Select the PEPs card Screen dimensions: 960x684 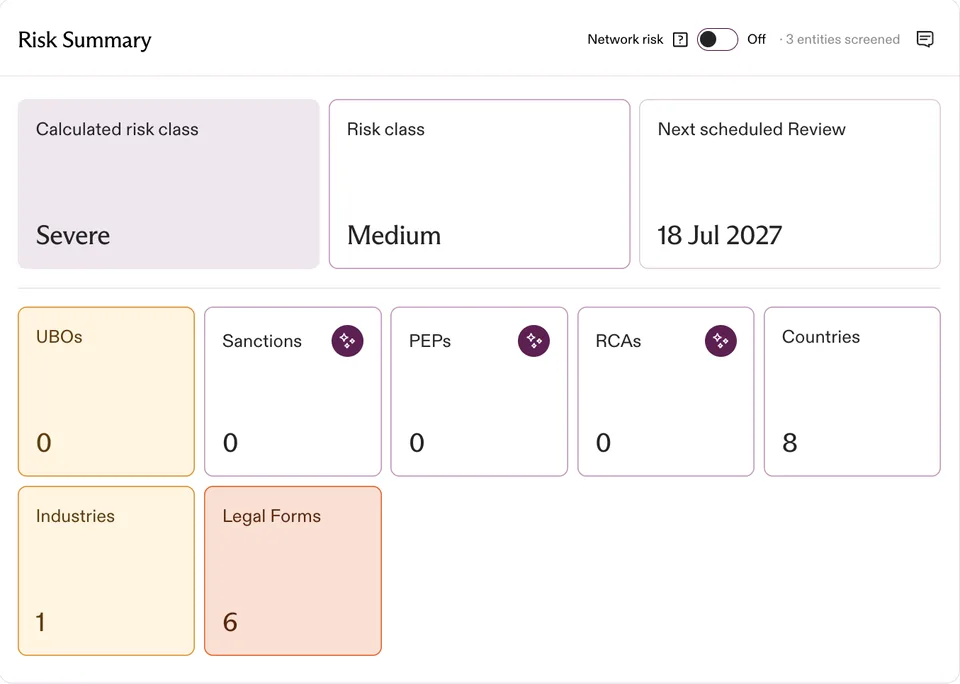pyautogui.click(x=479, y=391)
